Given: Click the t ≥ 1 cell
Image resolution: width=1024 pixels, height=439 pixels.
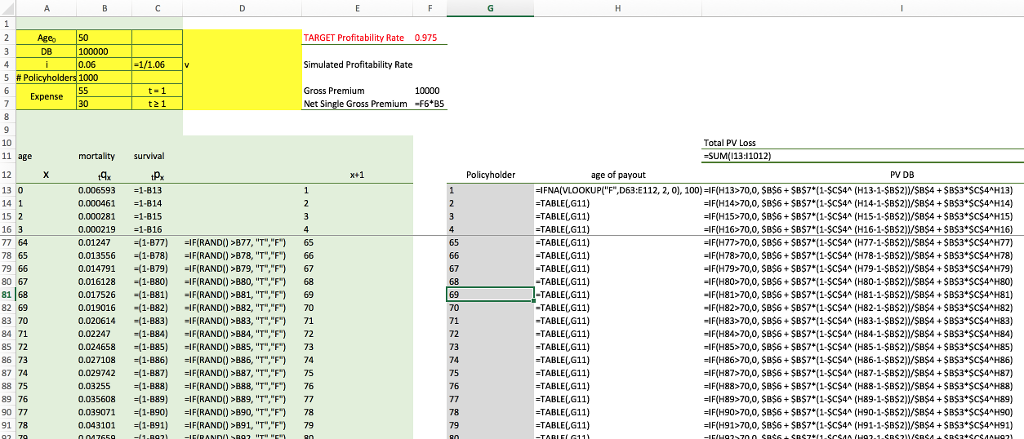Looking at the screenshot, I should (x=157, y=103).
